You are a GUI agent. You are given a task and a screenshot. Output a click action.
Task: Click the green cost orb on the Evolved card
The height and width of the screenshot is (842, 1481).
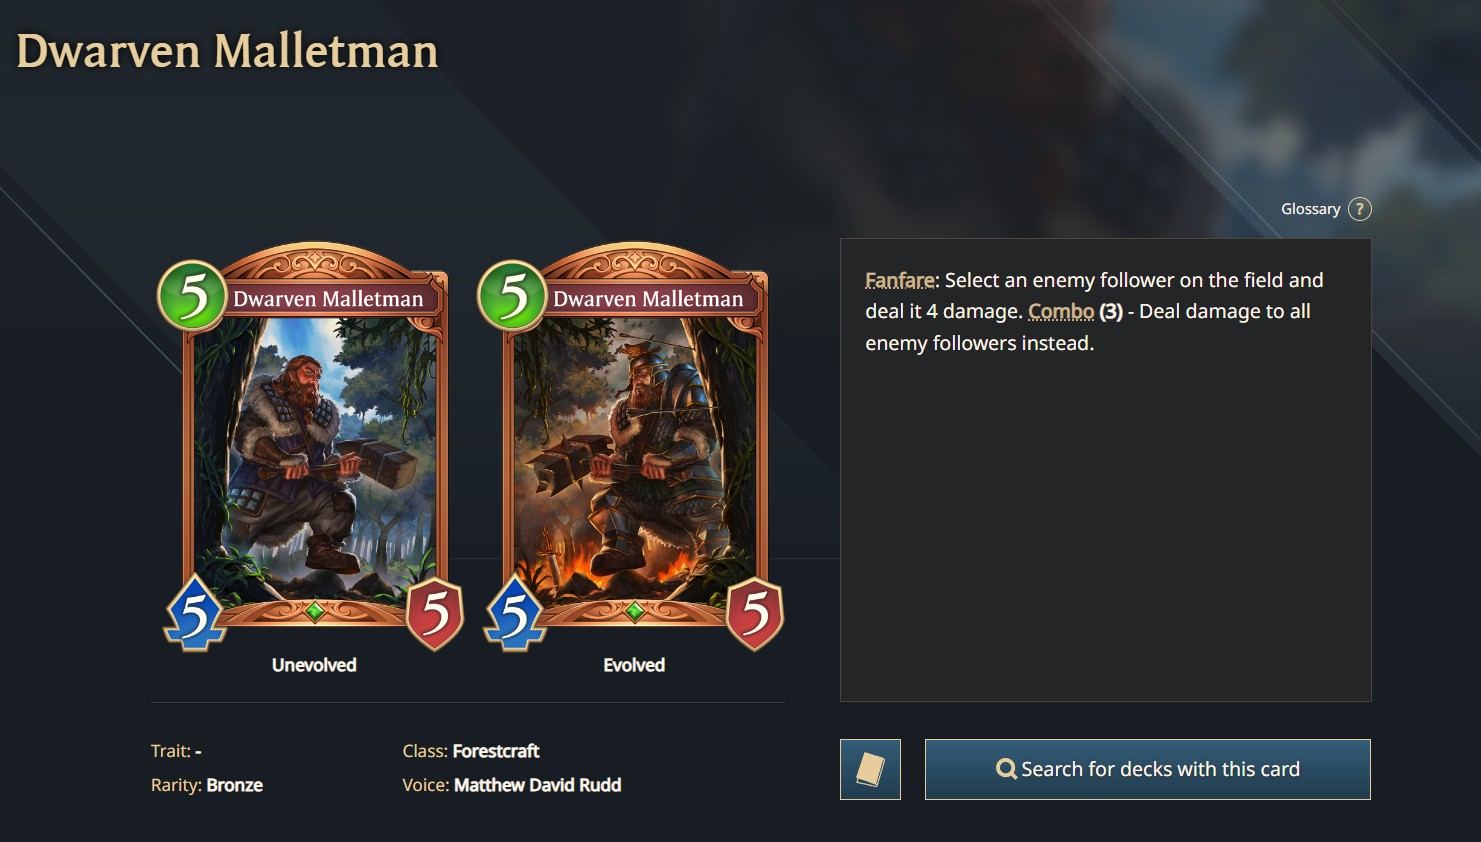click(512, 295)
